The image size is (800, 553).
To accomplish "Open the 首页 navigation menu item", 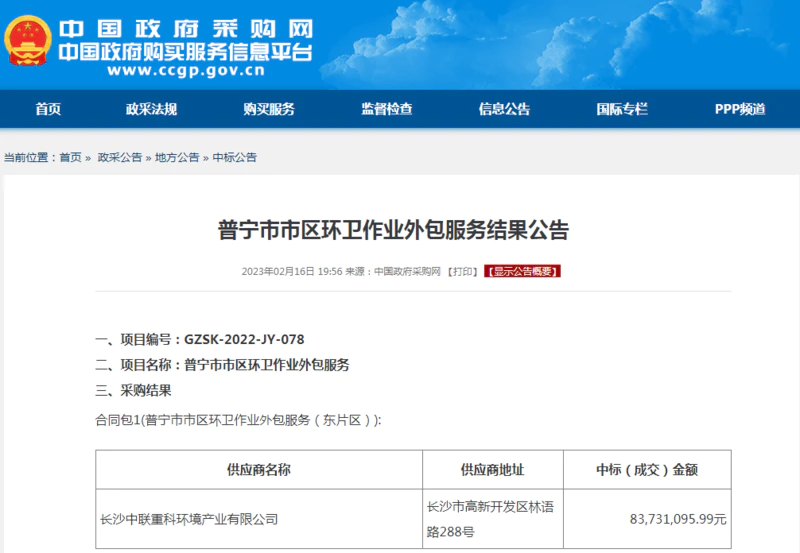I will (48, 109).
